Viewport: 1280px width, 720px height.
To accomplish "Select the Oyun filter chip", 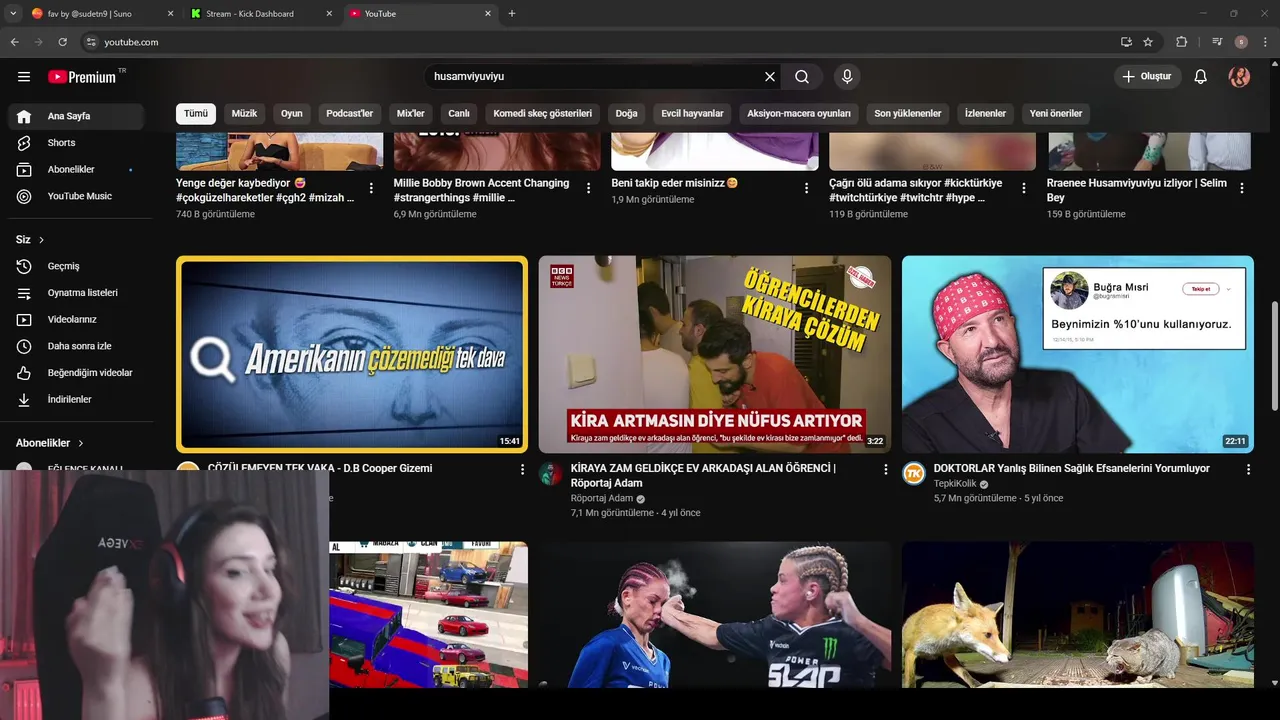I will click(x=292, y=113).
